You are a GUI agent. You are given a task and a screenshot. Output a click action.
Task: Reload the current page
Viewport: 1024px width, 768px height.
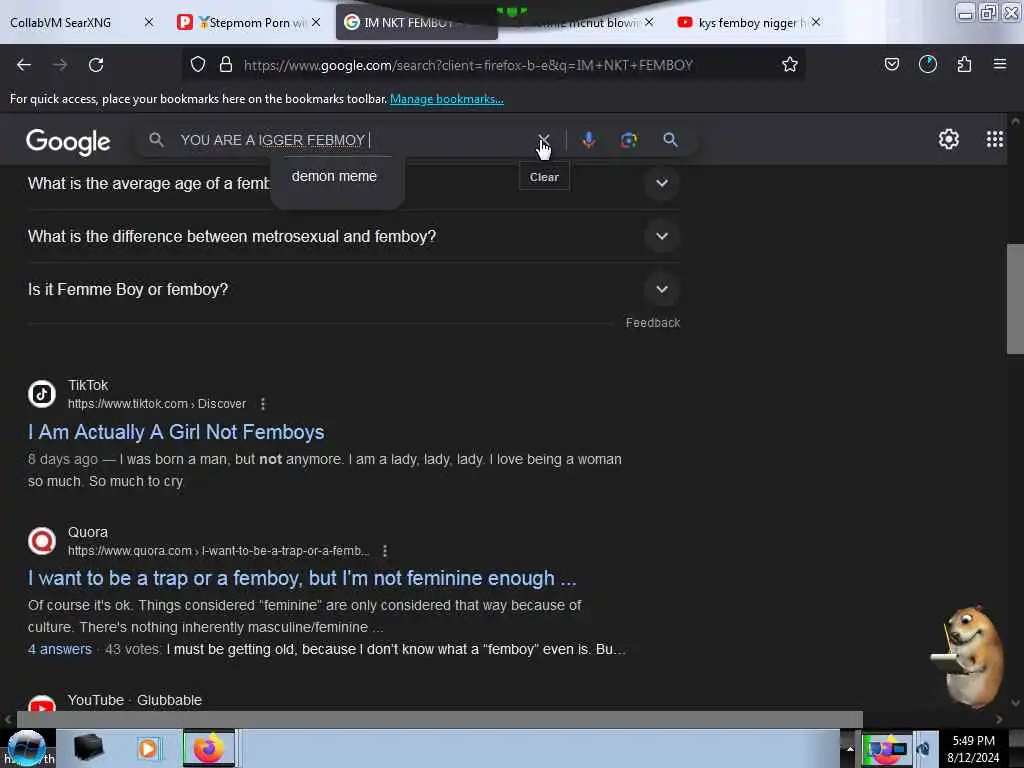click(x=96, y=65)
